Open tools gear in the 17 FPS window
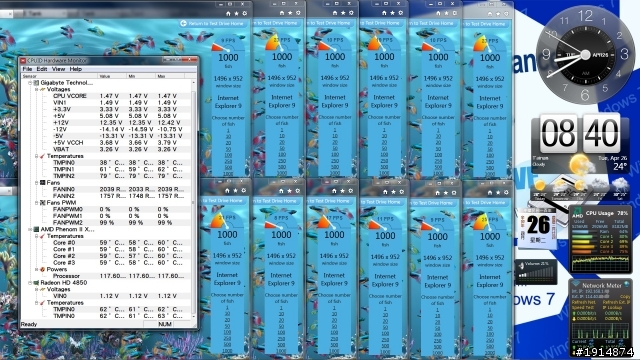 351,191
